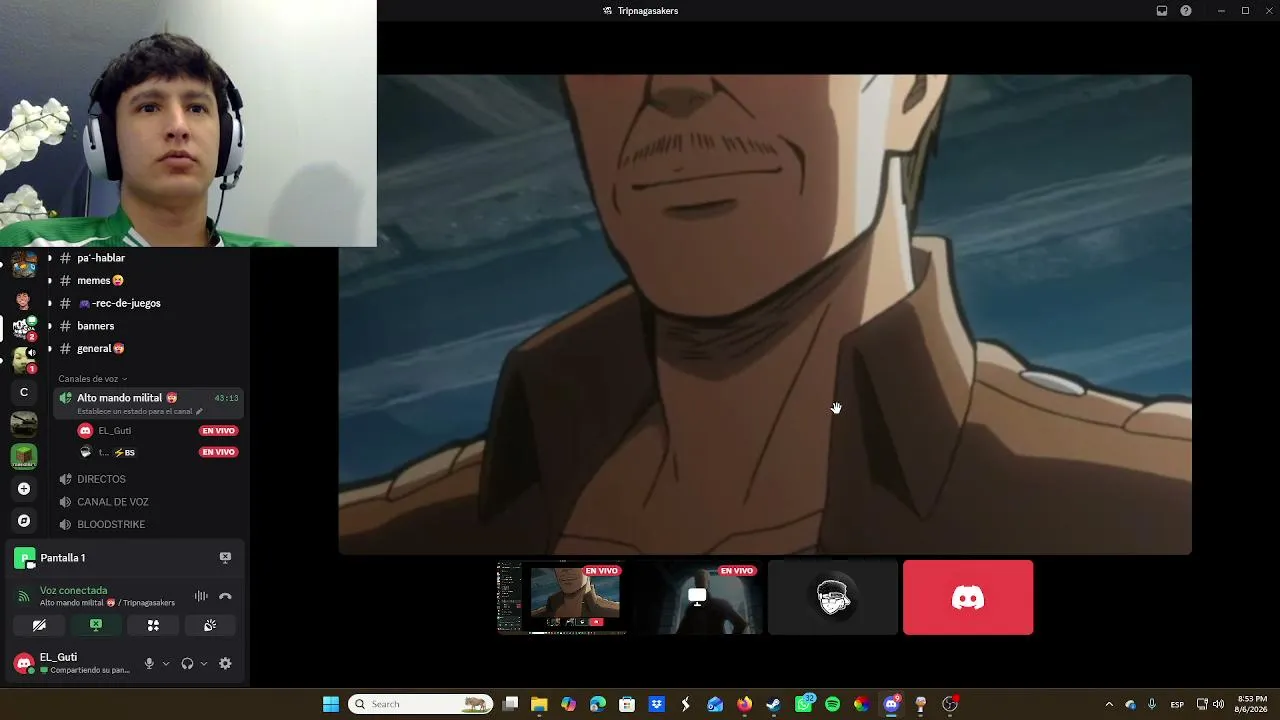Open the Discord inbox icon
This screenshot has height=720, width=1280.
[1162, 11]
